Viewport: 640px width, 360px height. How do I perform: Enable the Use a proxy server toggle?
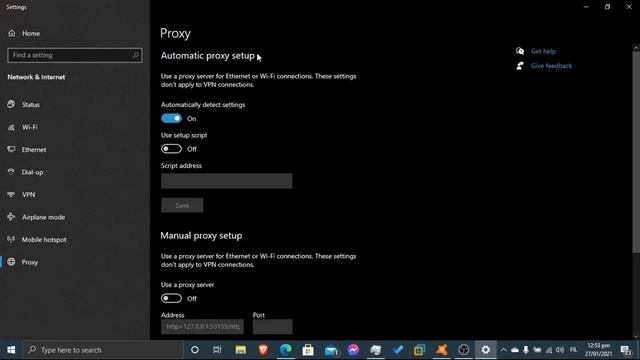[171, 298]
